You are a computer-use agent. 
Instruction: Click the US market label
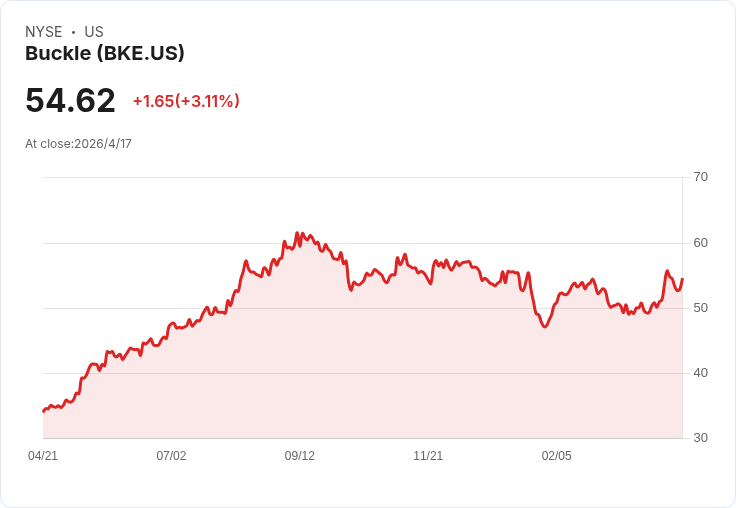(x=94, y=31)
